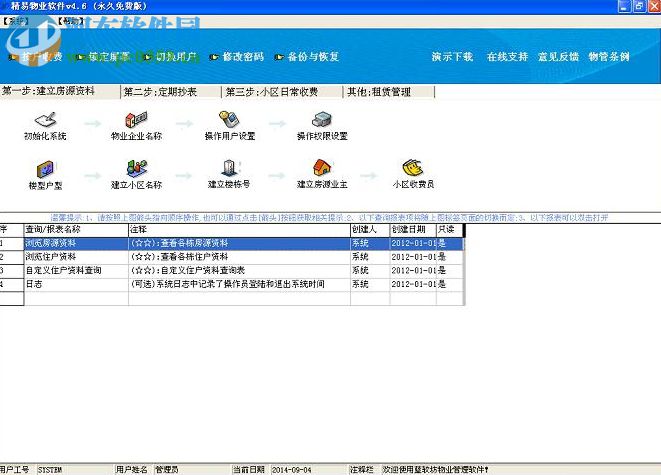Open the 小区收费员 icon
661x475 pixels.
click(413, 168)
